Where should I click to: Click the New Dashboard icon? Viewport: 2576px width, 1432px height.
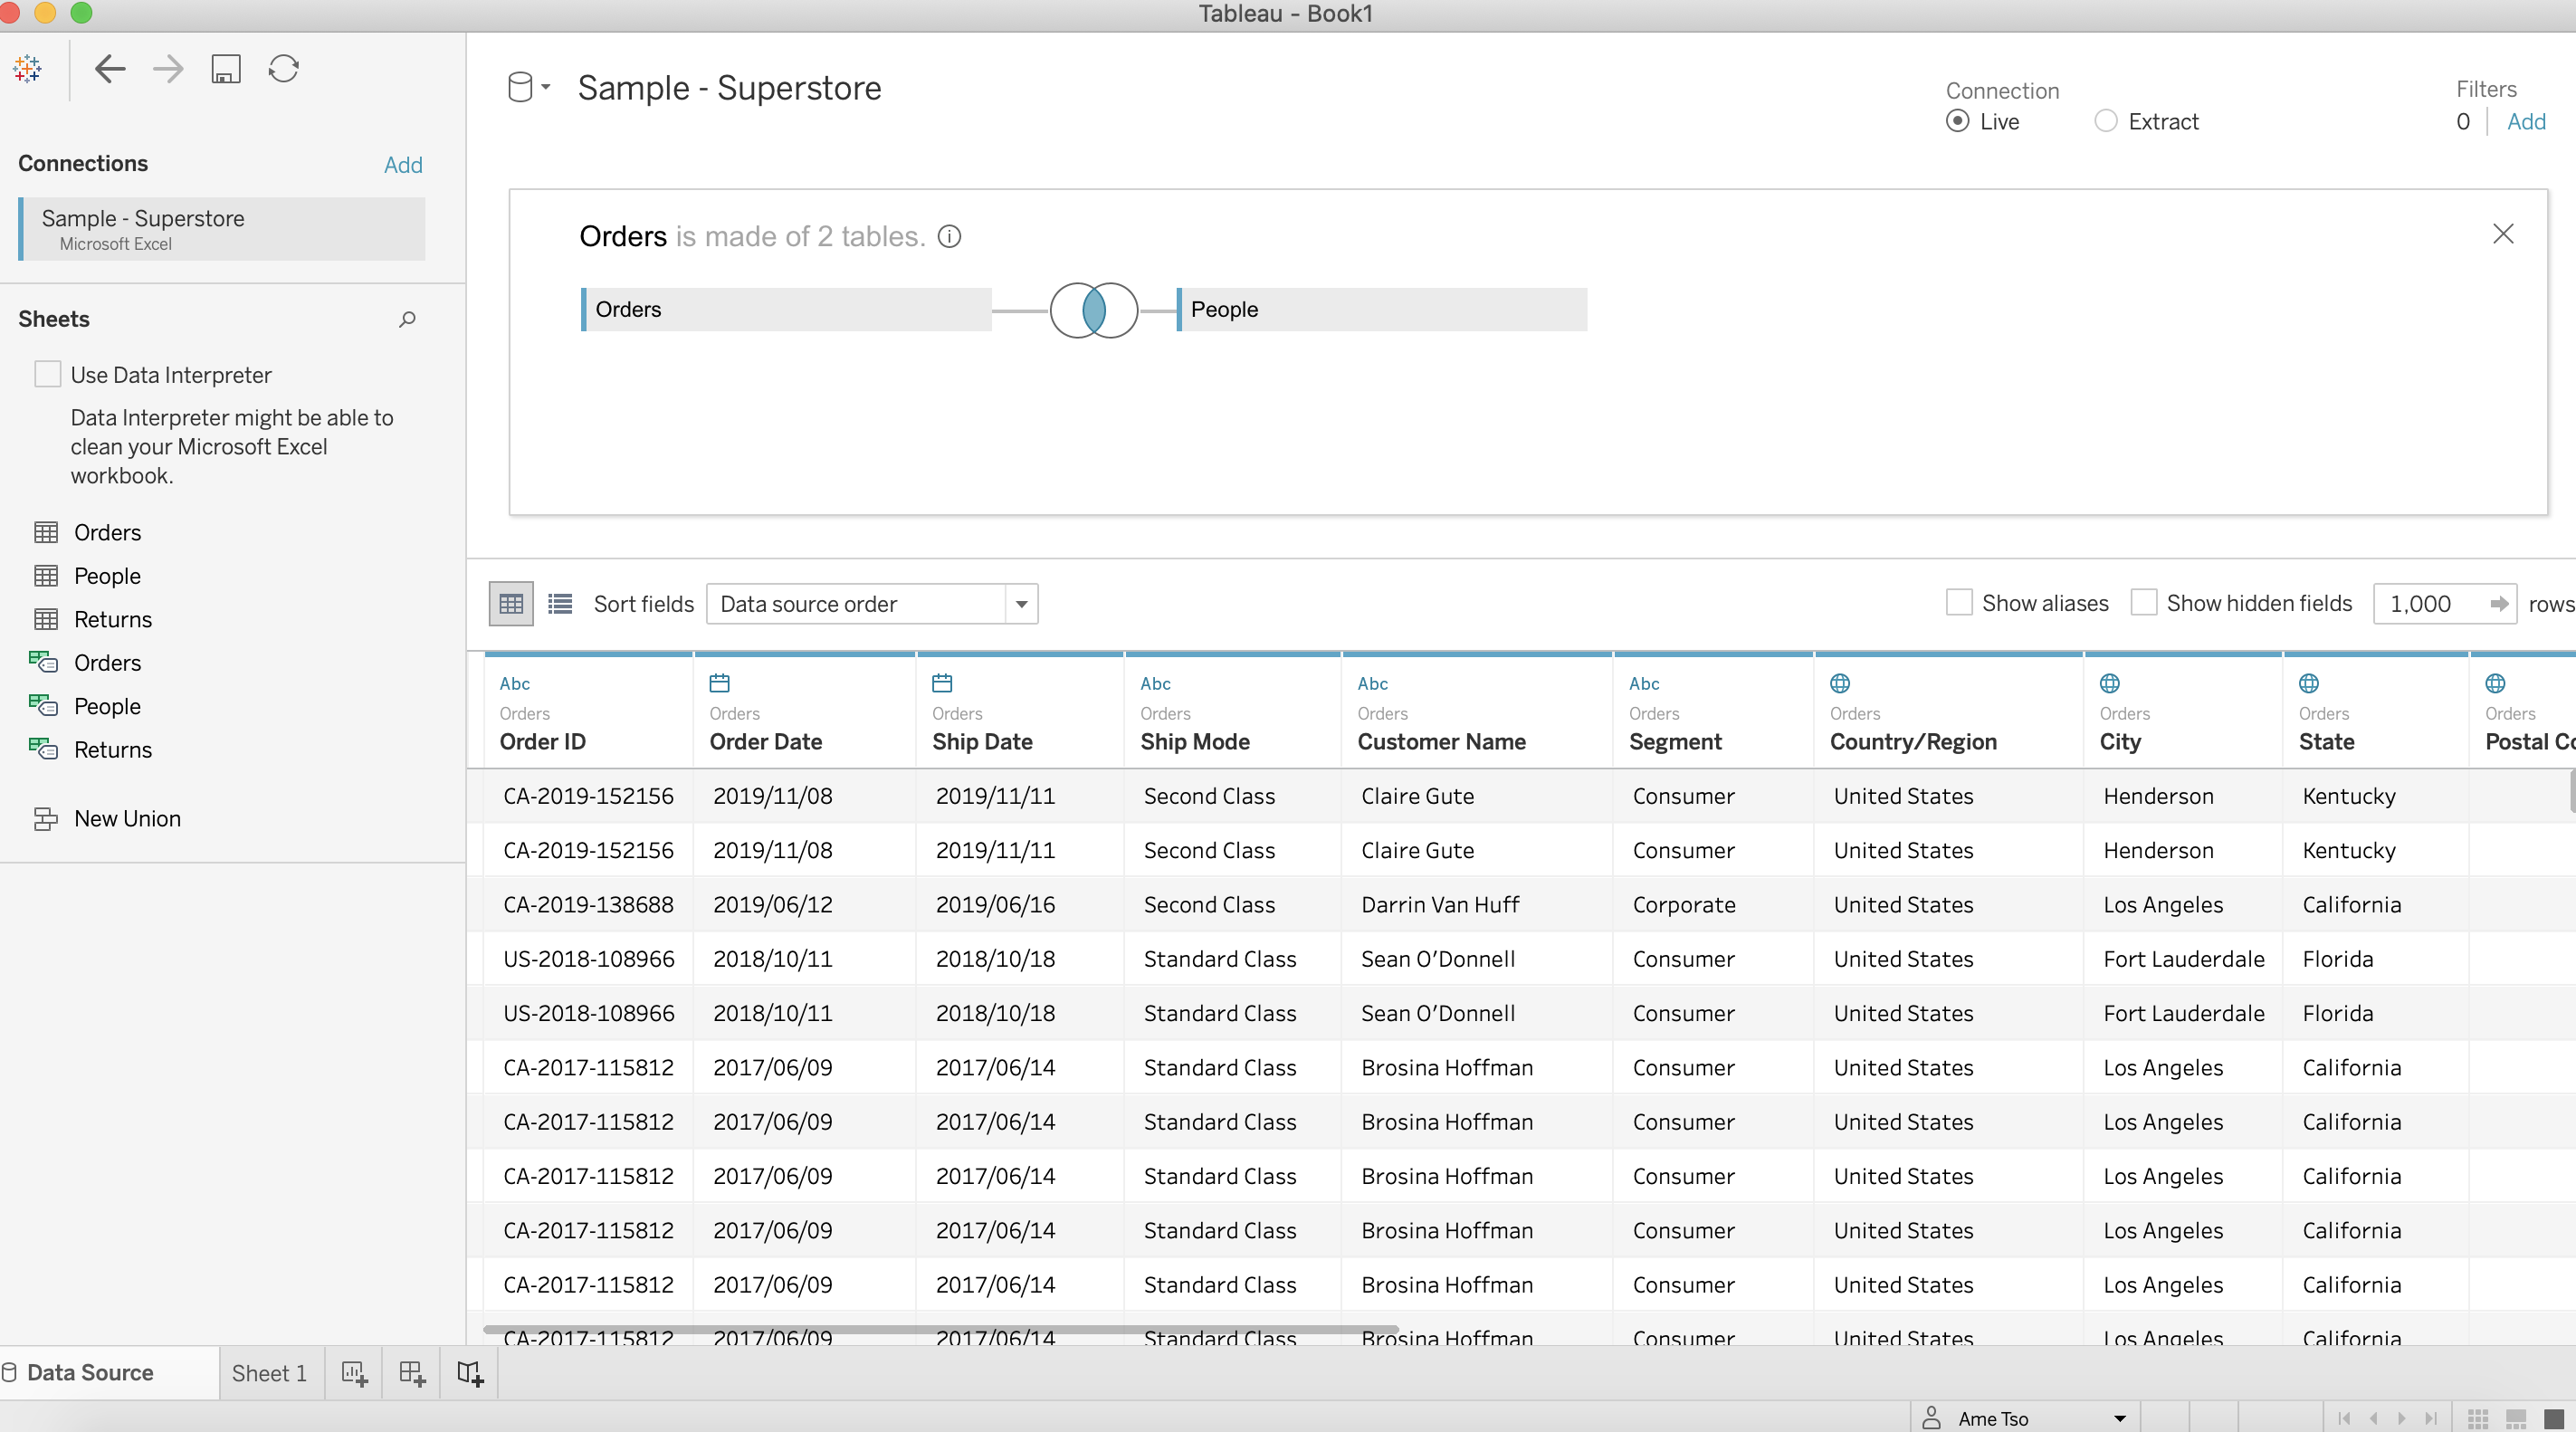pyautogui.click(x=412, y=1373)
